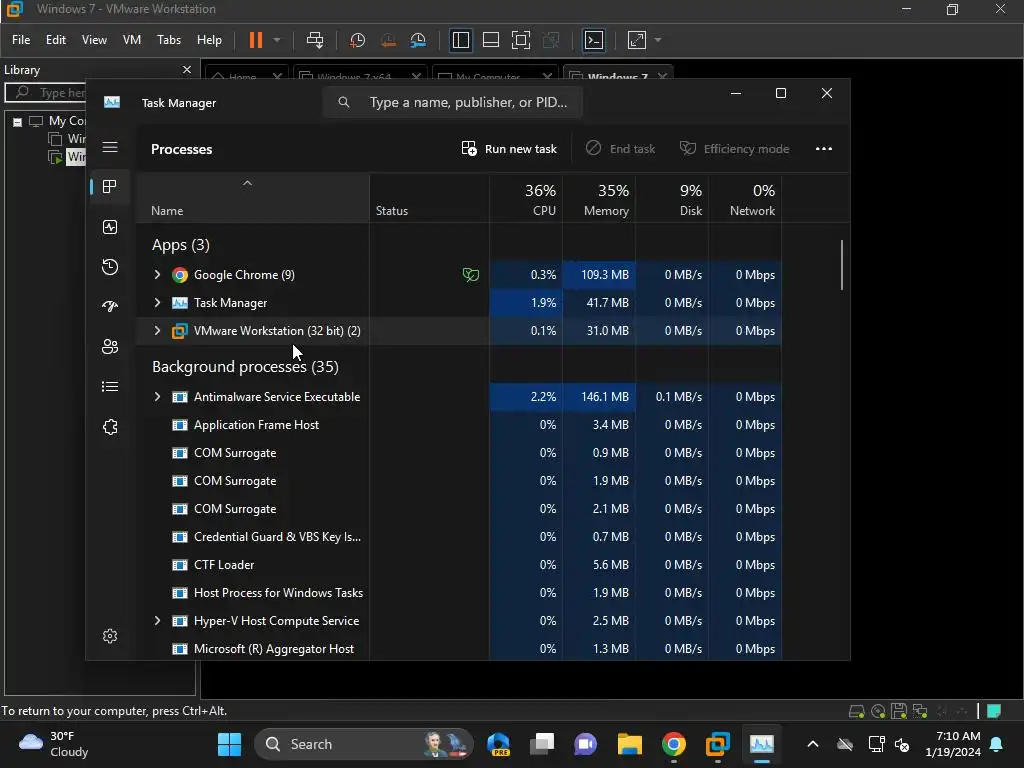Click the Chrome efficiency mode leaf icon

(470, 275)
